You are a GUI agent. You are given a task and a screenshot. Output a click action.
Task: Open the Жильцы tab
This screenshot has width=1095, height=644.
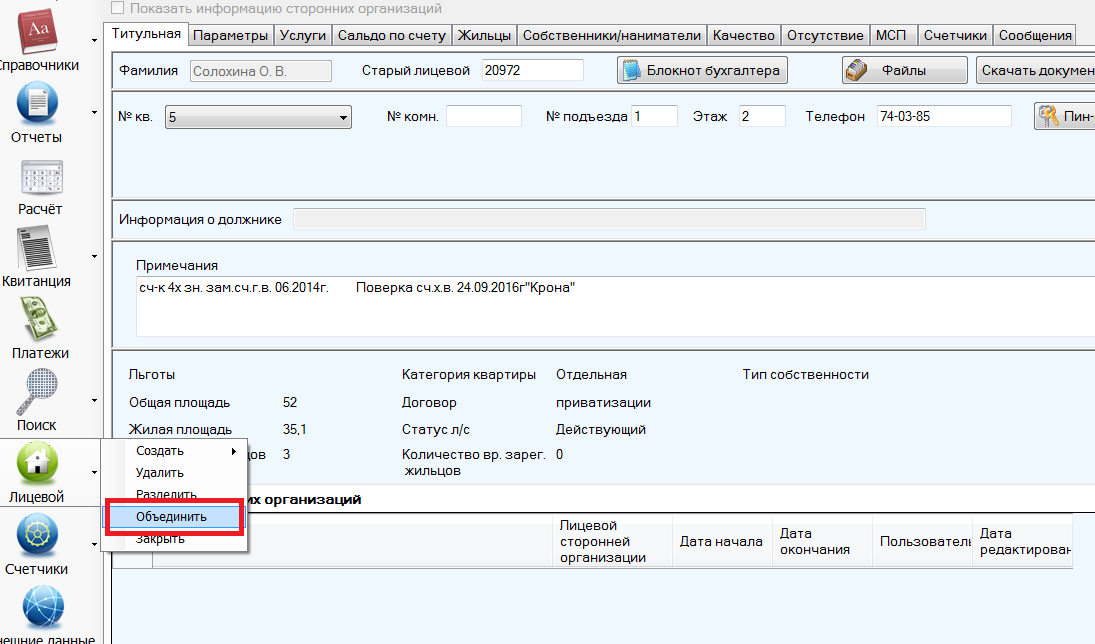tap(484, 36)
